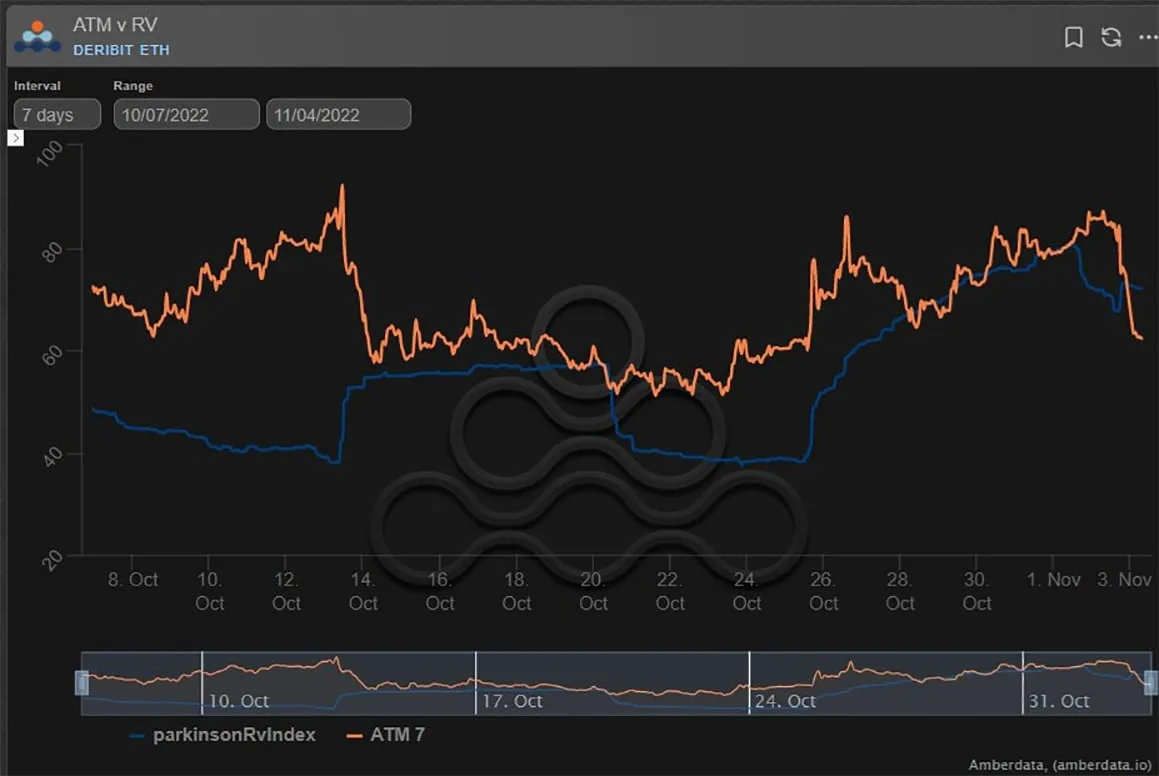This screenshot has width=1159, height=776.
Task: Open the 7 days interval dropdown
Action: pos(57,115)
